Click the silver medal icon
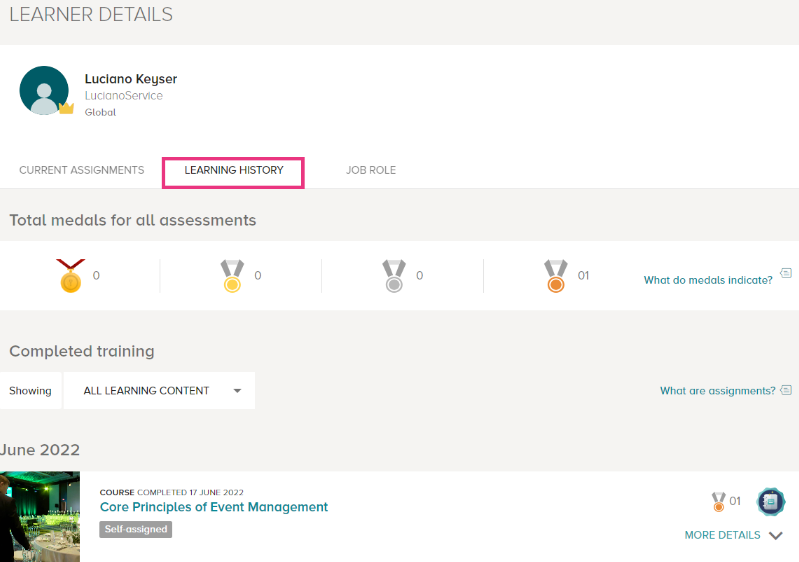 pyautogui.click(x=394, y=276)
